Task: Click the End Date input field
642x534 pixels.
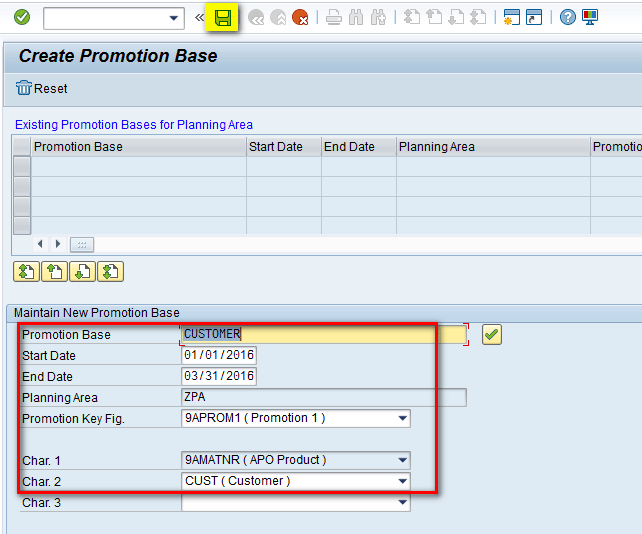Action: [x=219, y=376]
